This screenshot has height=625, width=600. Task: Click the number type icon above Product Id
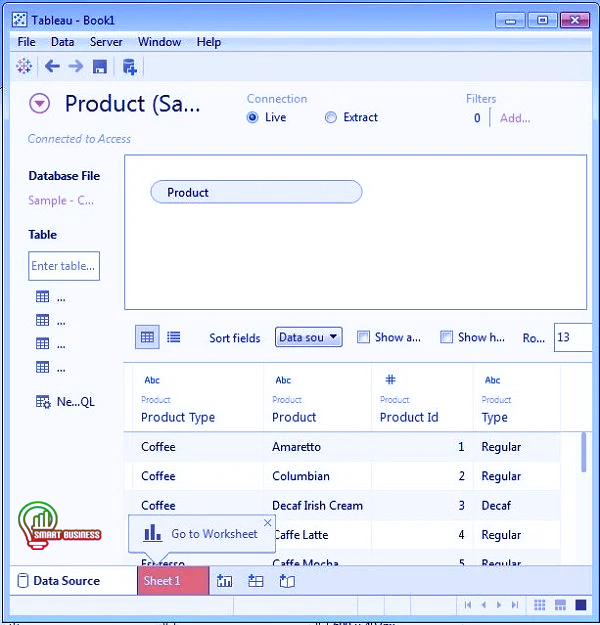(390, 379)
